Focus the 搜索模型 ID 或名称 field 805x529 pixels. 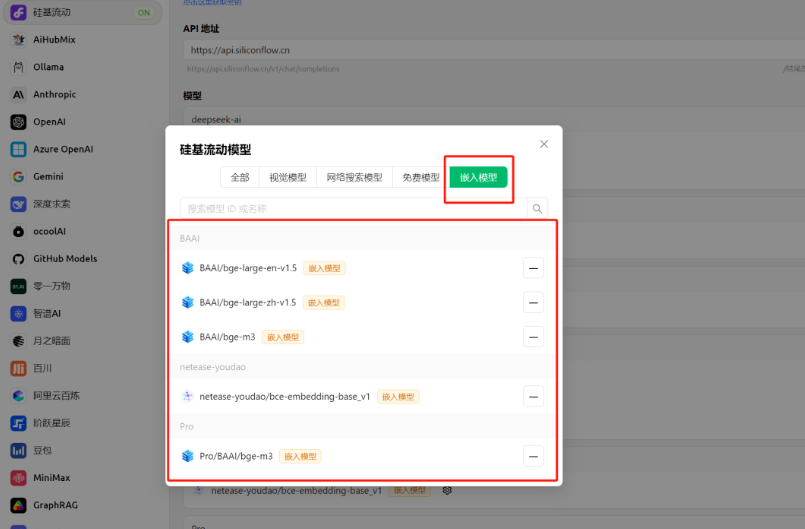click(354, 209)
